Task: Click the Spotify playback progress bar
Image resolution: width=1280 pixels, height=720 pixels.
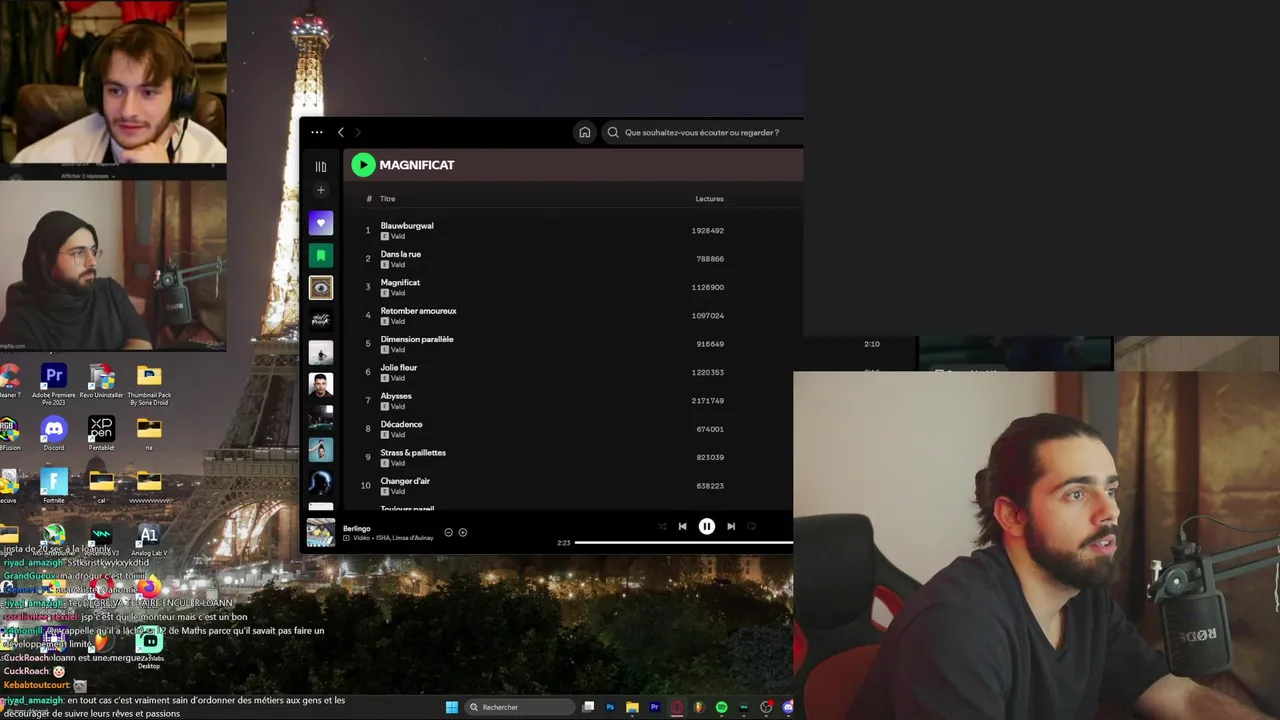Action: [x=684, y=543]
